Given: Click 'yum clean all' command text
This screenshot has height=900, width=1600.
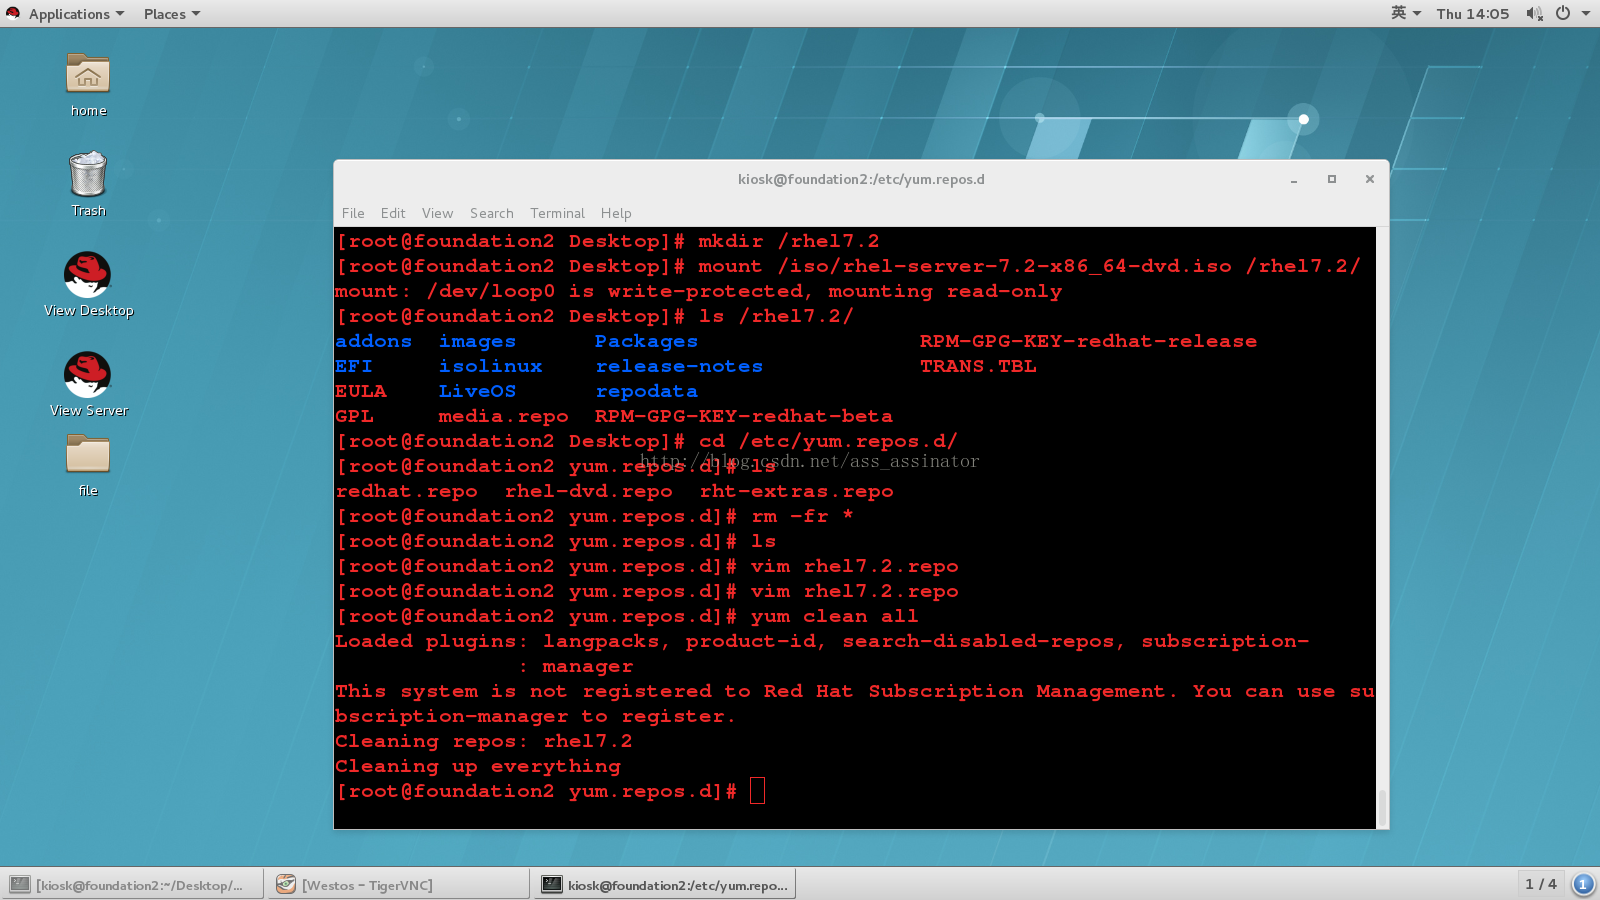Looking at the screenshot, I should [x=834, y=616].
